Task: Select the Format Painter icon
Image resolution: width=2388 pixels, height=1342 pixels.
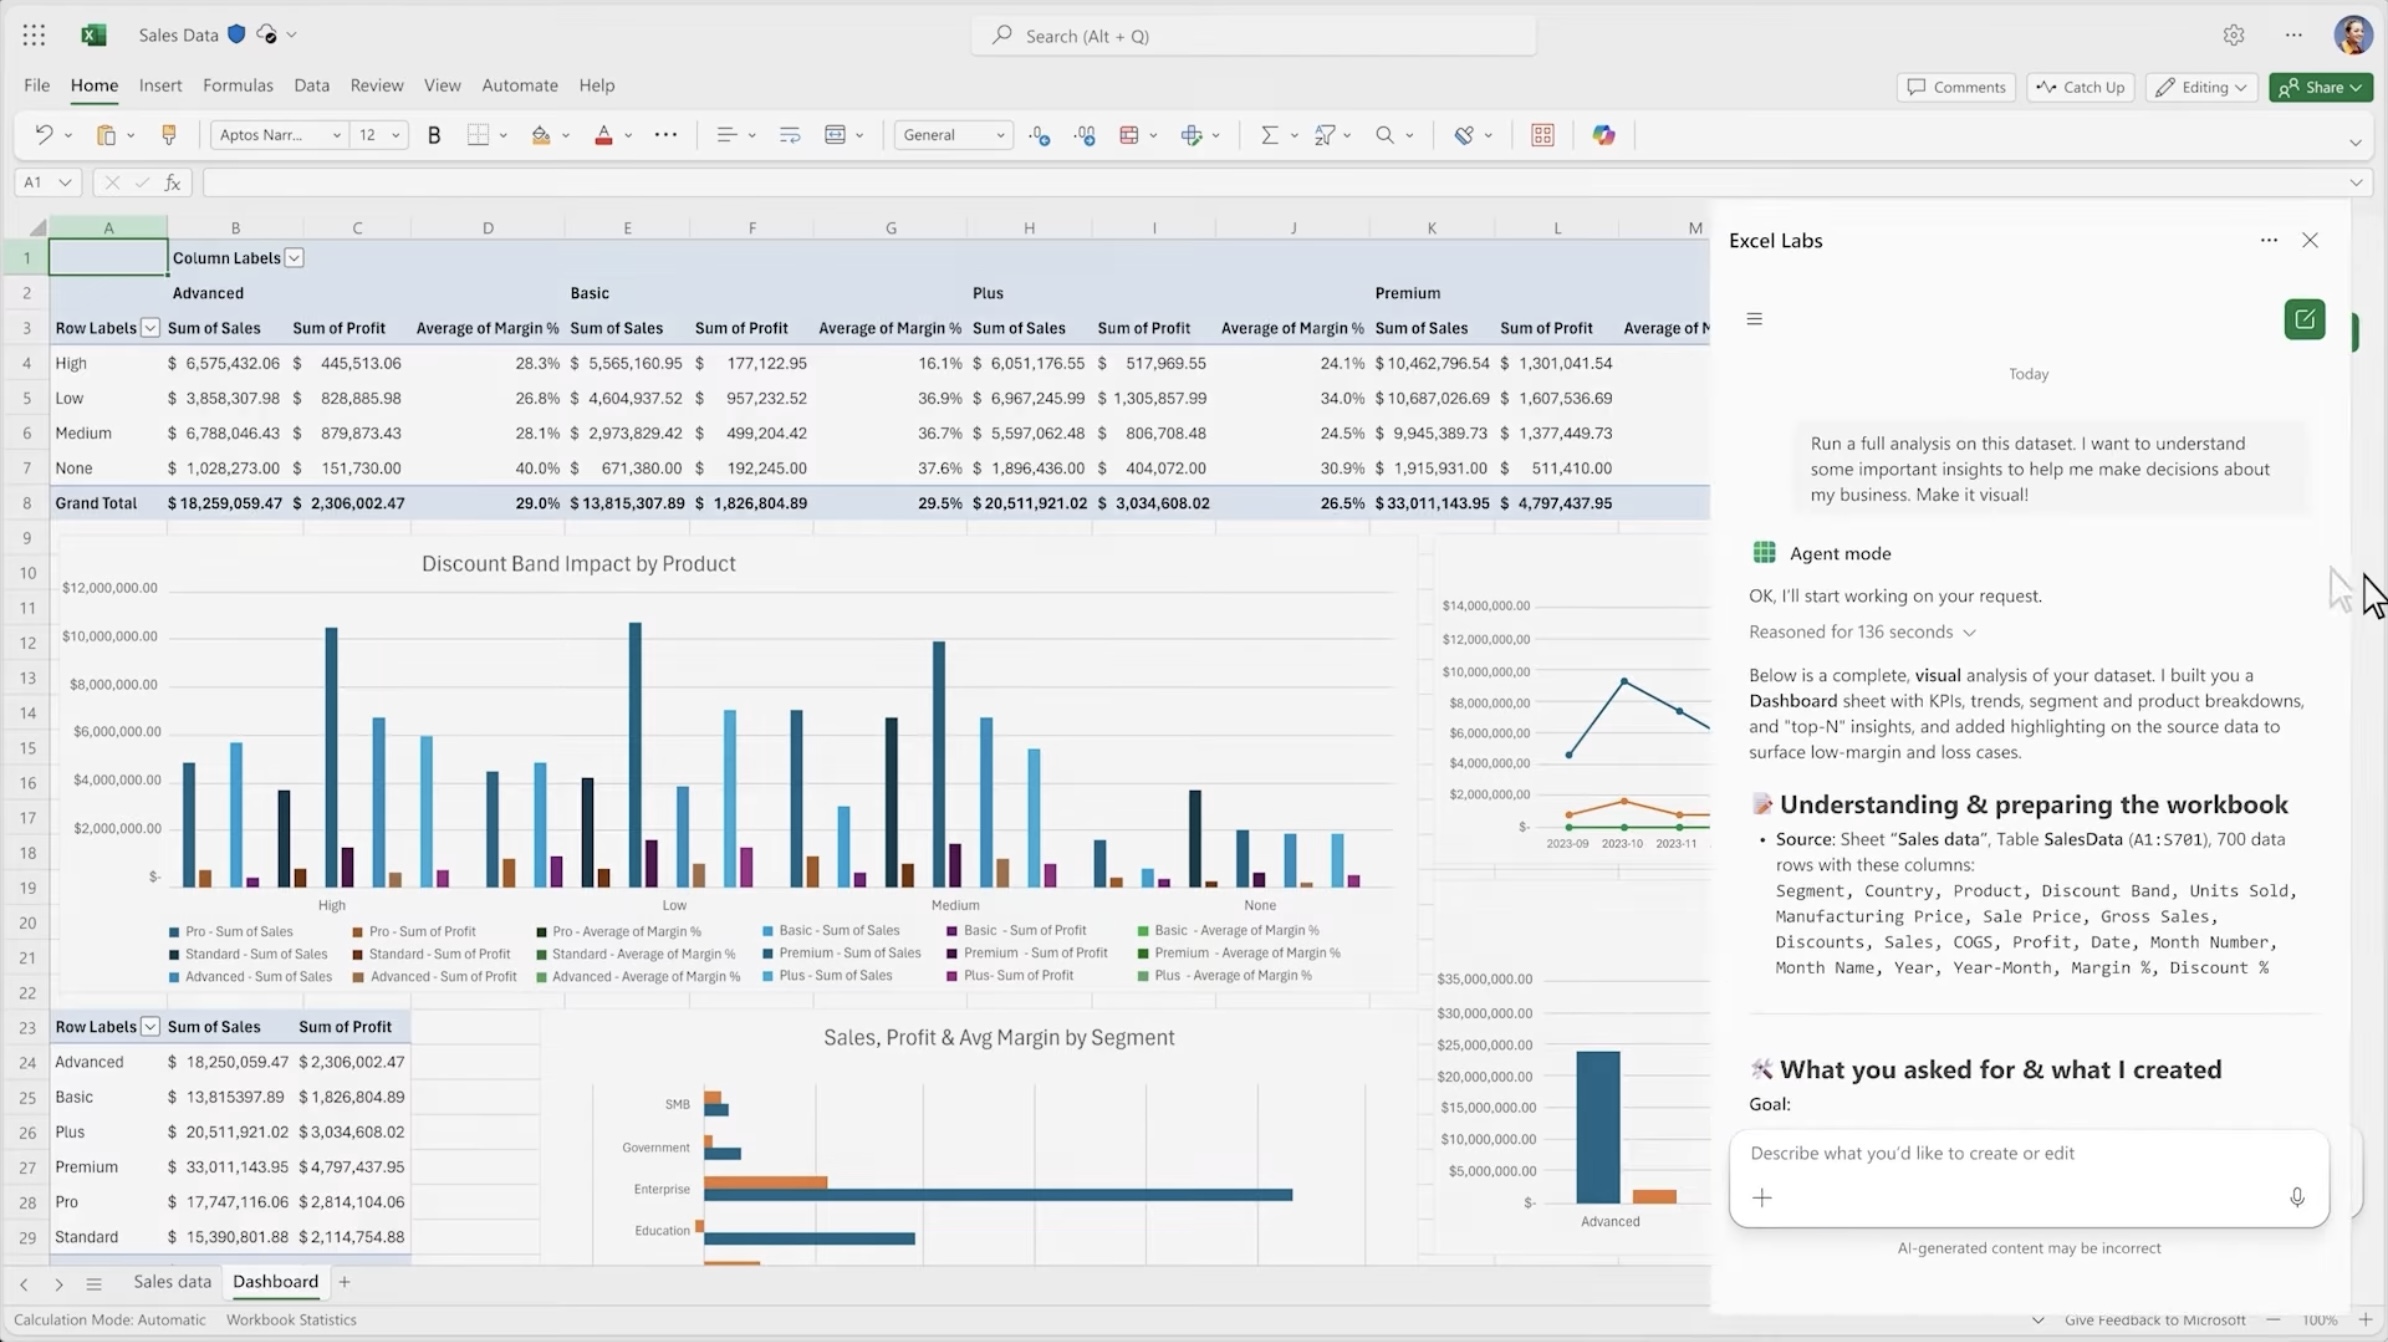Action: click(x=168, y=134)
